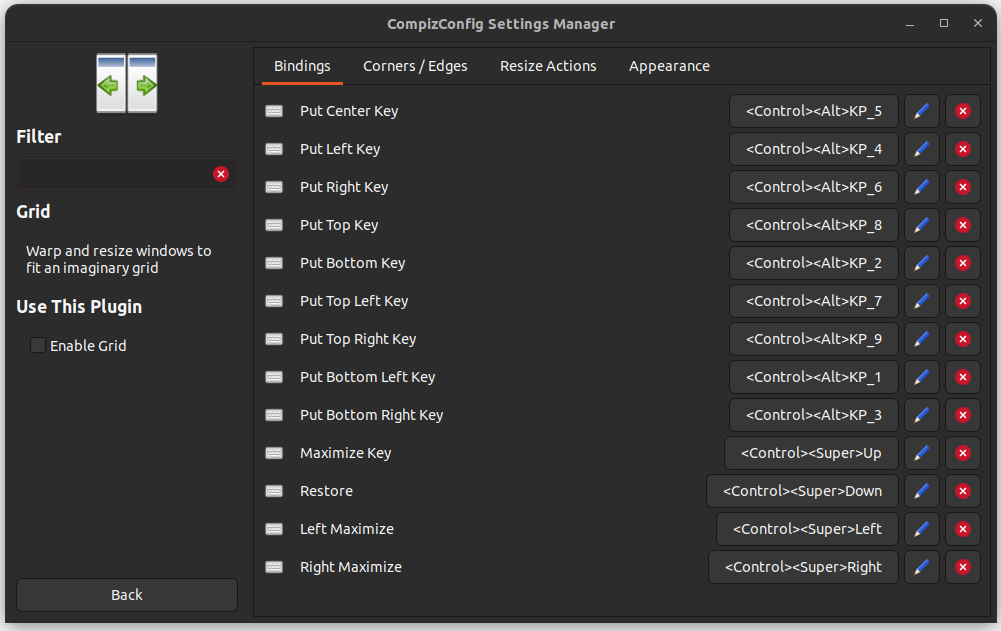Image resolution: width=1001 pixels, height=631 pixels.
Task: Click the Put Top Right Key label
Action: [x=358, y=339]
